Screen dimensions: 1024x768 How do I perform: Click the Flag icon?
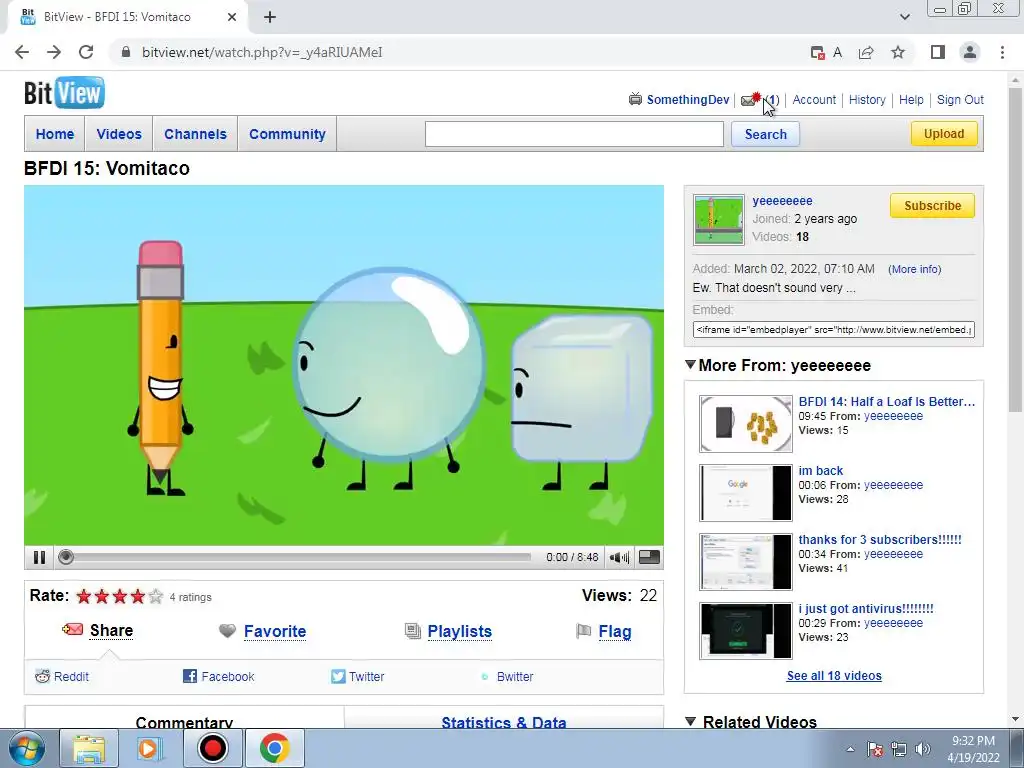[583, 631]
